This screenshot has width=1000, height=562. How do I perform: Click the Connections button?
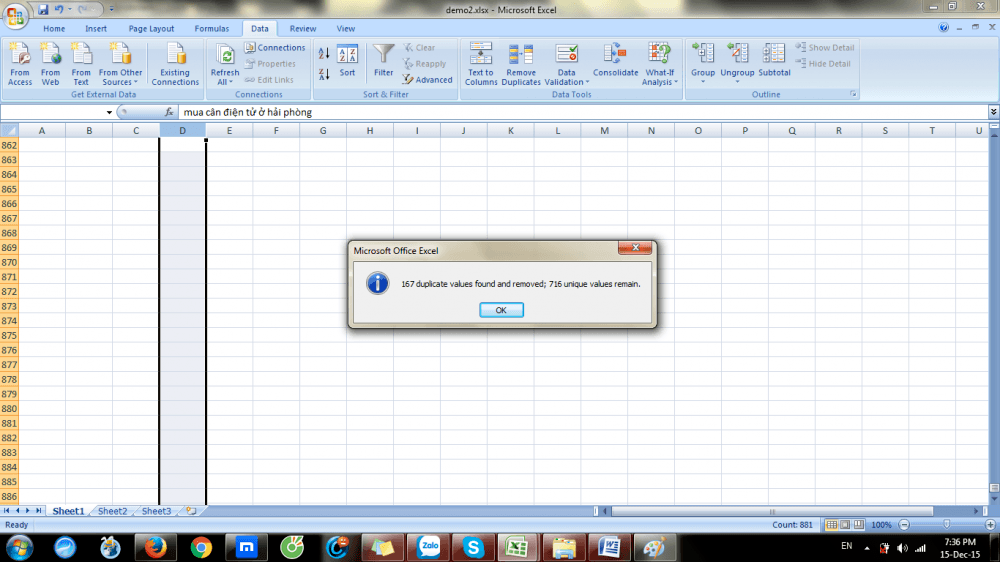click(275, 48)
